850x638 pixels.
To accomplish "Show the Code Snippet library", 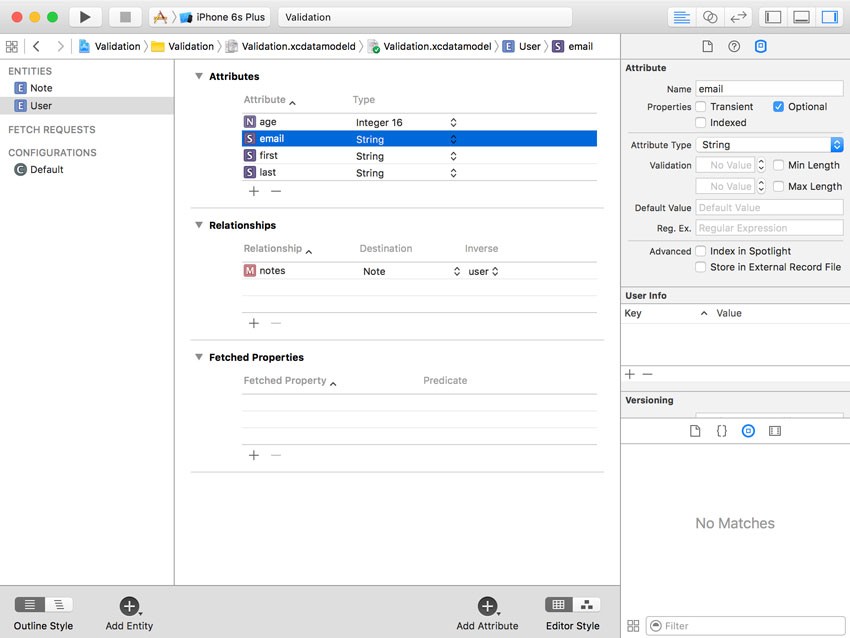I will click(722, 431).
